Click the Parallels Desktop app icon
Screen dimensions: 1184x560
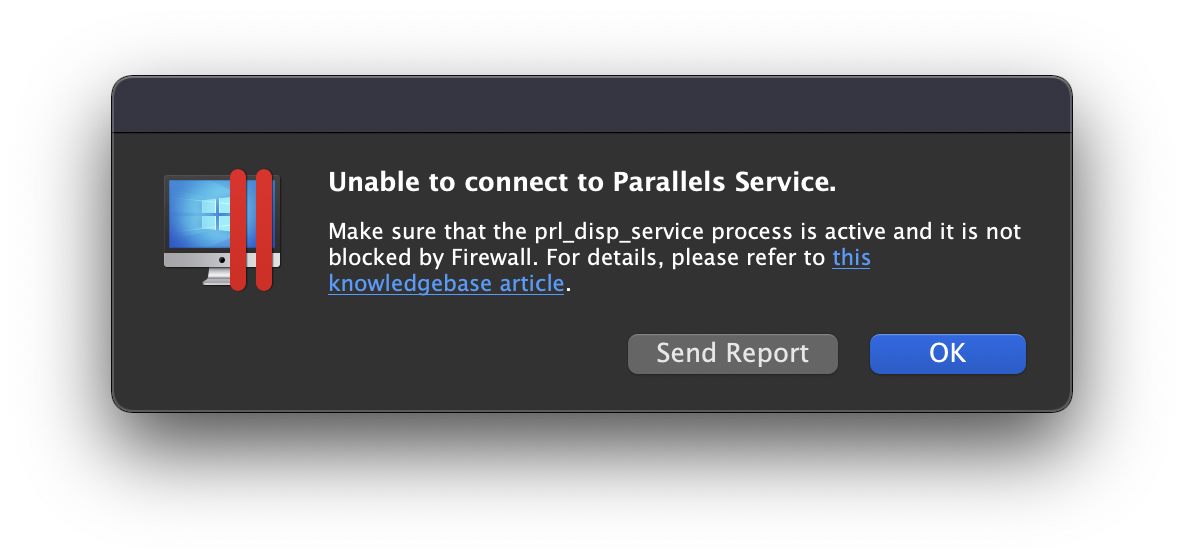222,230
